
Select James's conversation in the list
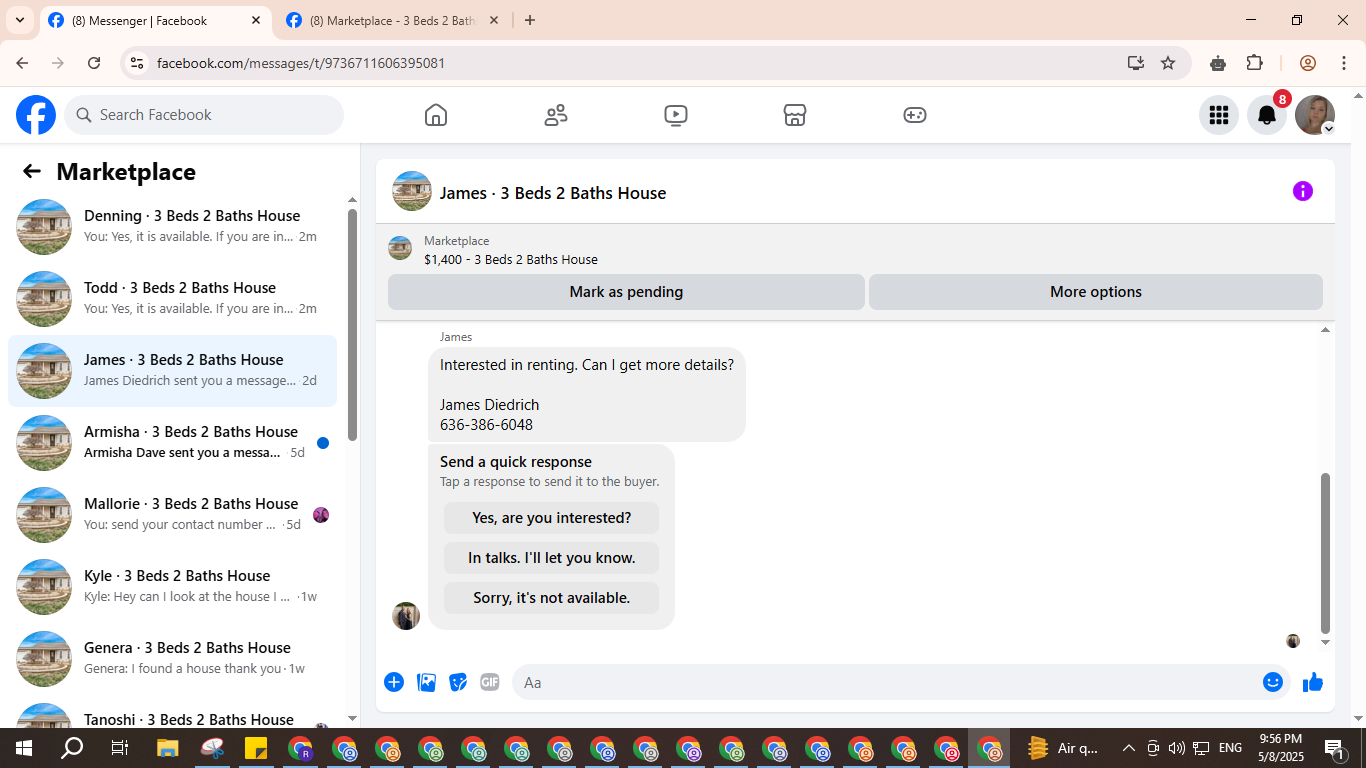pyautogui.click(x=172, y=371)
